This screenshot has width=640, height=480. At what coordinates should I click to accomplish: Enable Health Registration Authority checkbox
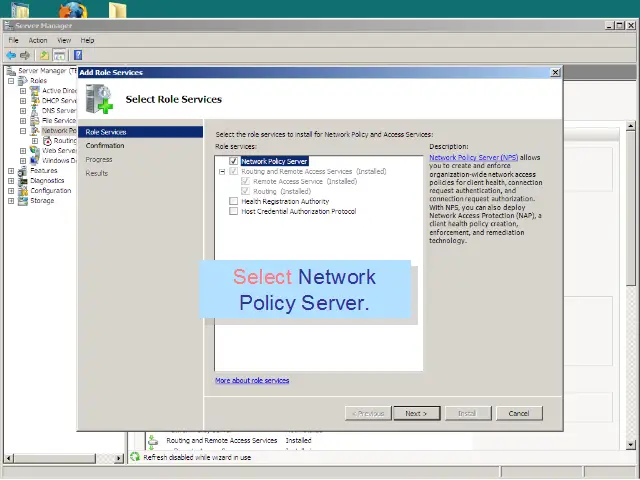point(234,201)
